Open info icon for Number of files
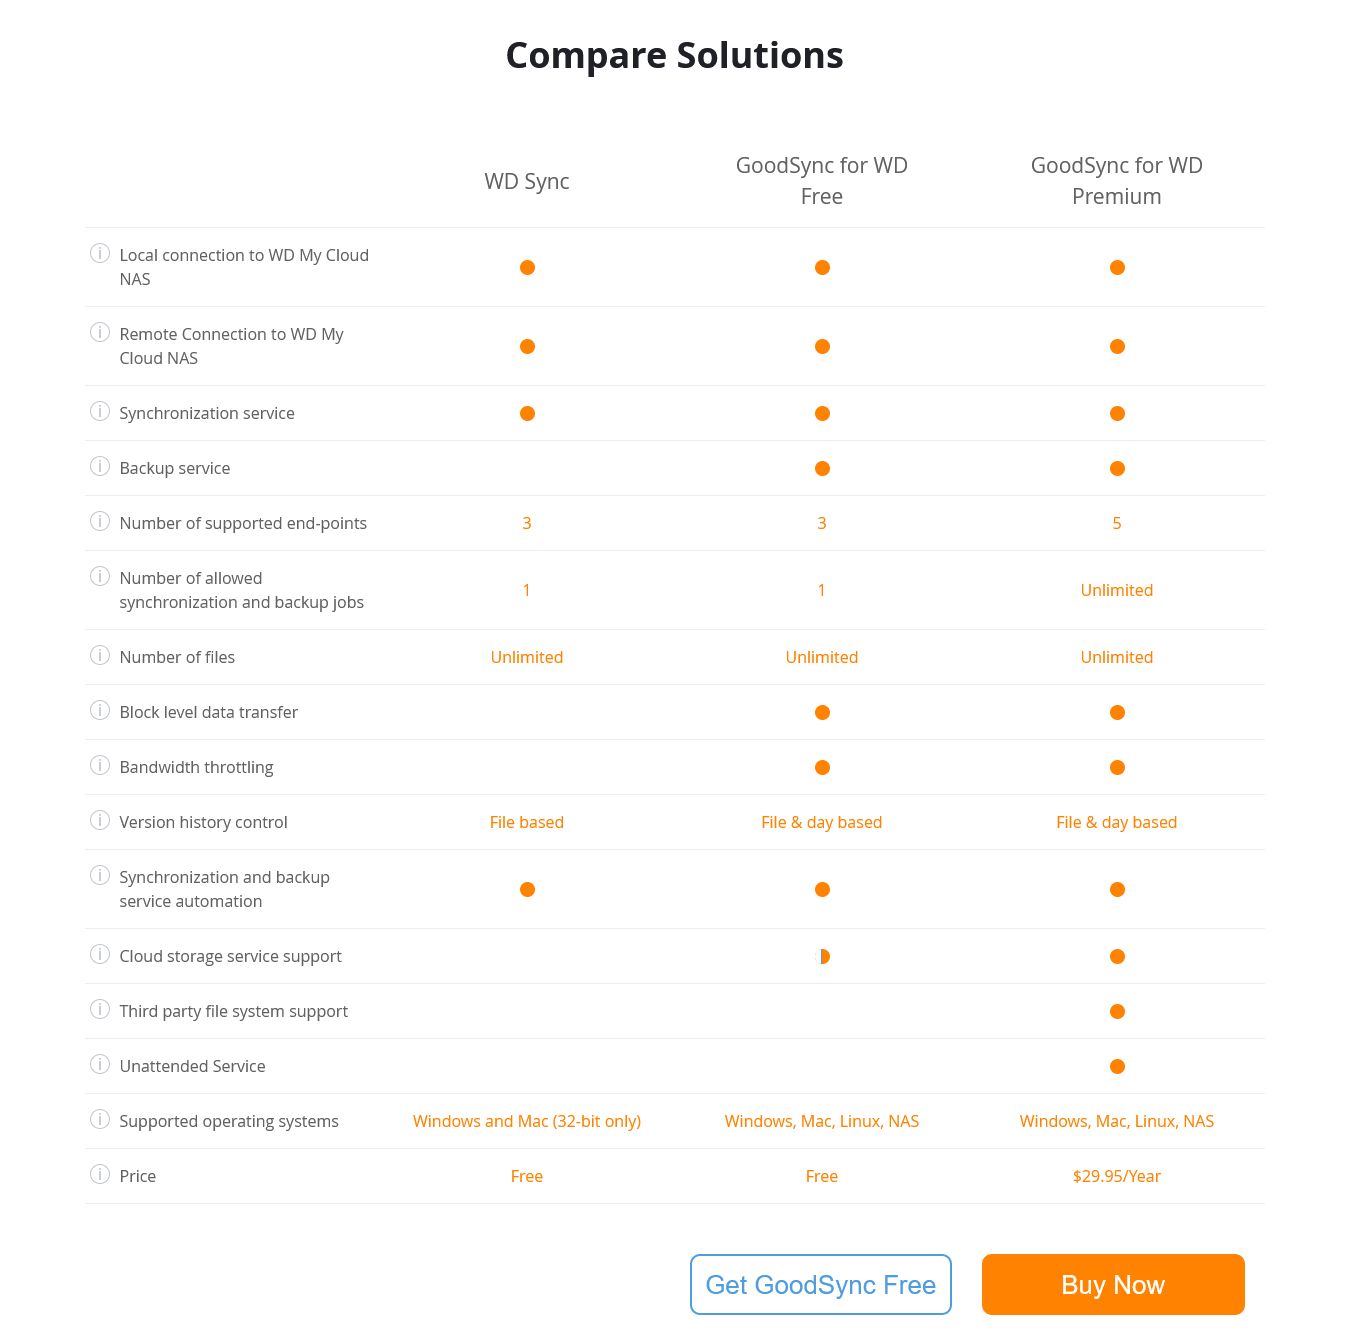Screen dimensions: 1349x1331 [100, 655]
